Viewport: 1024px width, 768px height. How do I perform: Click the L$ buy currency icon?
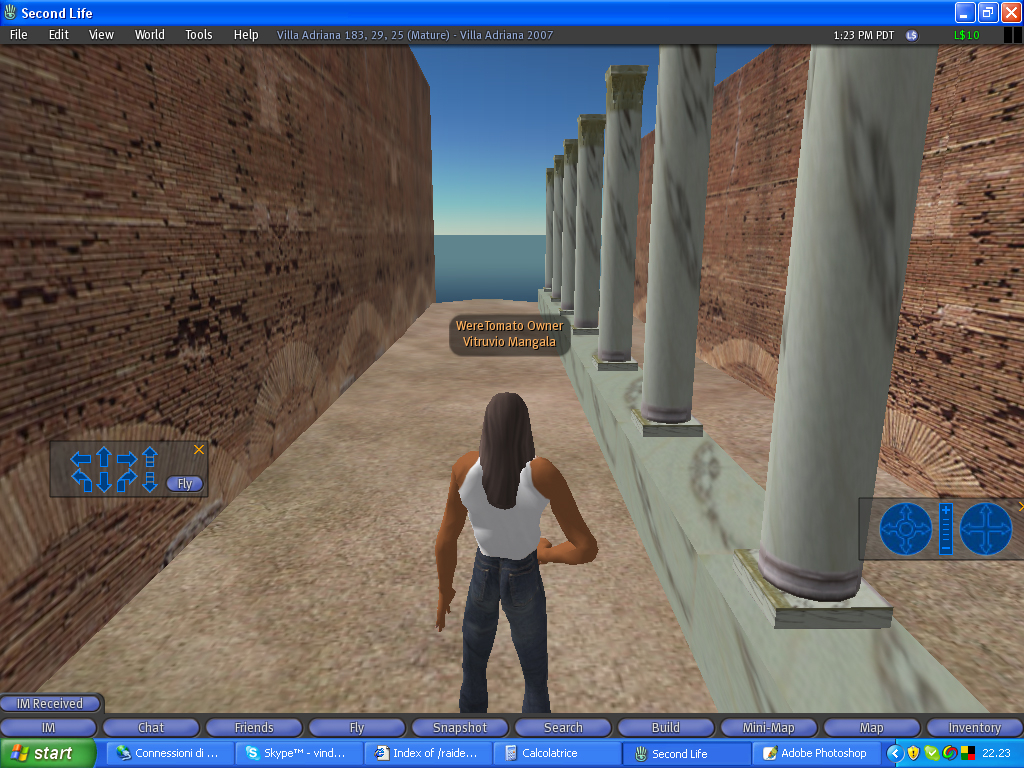[x=911, y=35]
